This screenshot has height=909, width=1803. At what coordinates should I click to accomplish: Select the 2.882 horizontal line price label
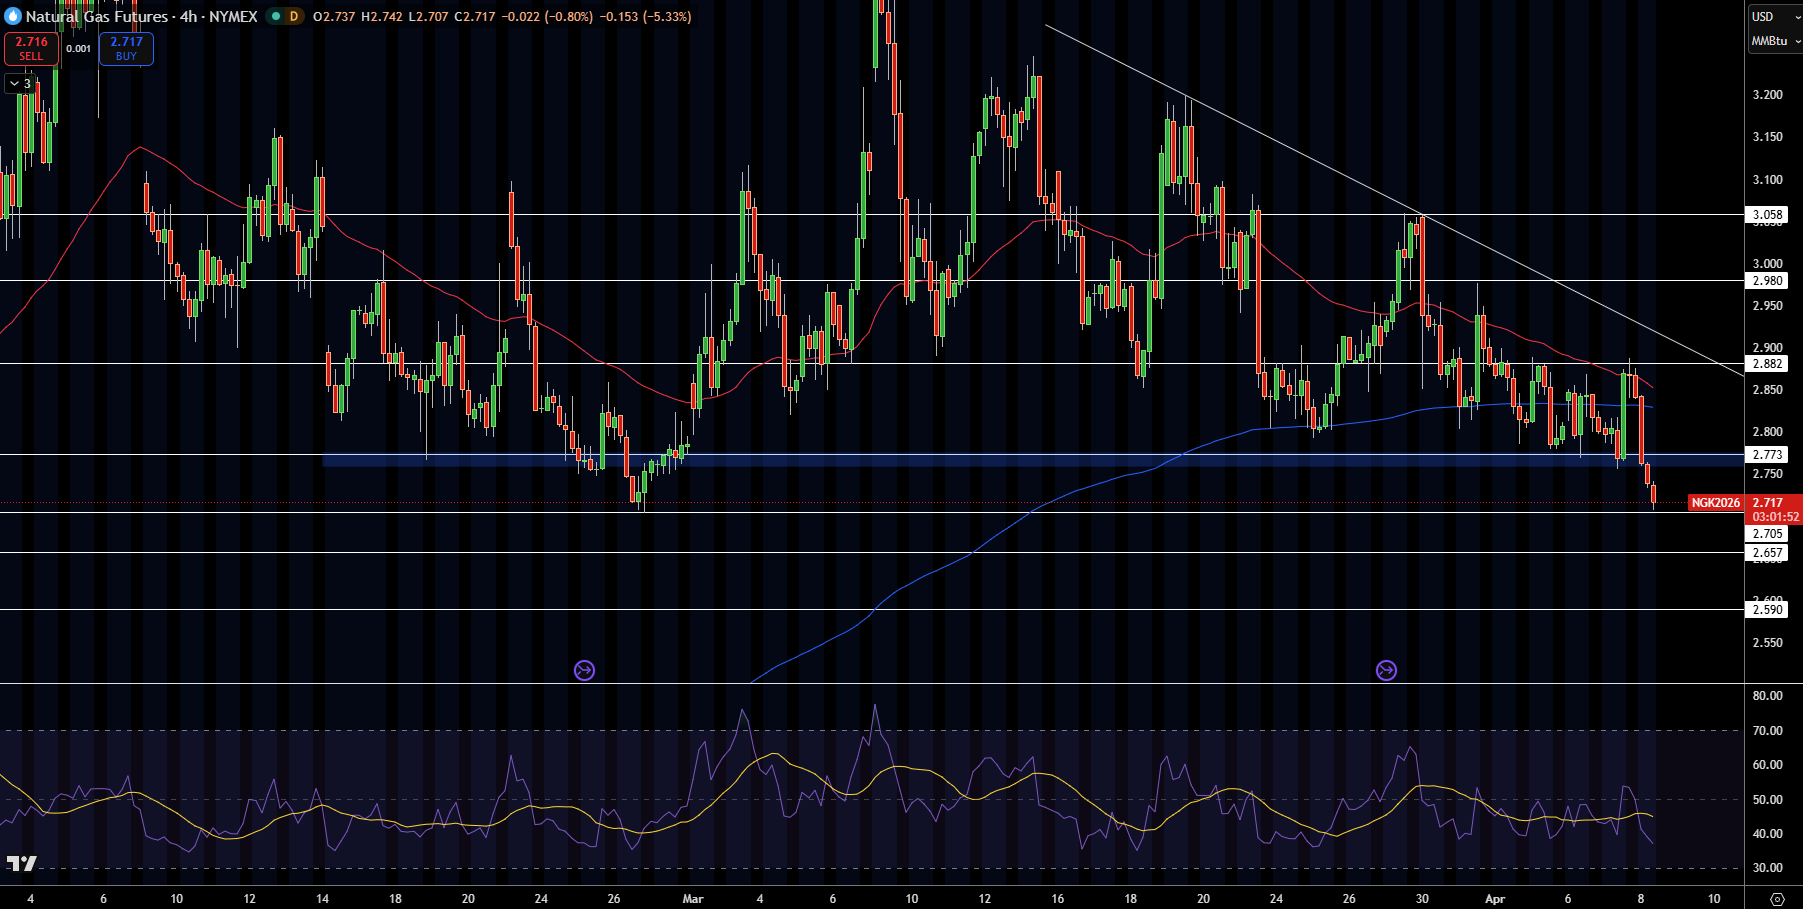point(1767,364)
